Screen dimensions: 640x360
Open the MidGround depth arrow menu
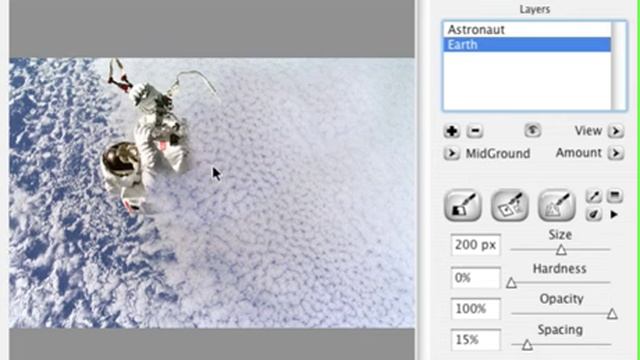pyautogui.click(x=451, y=153)
